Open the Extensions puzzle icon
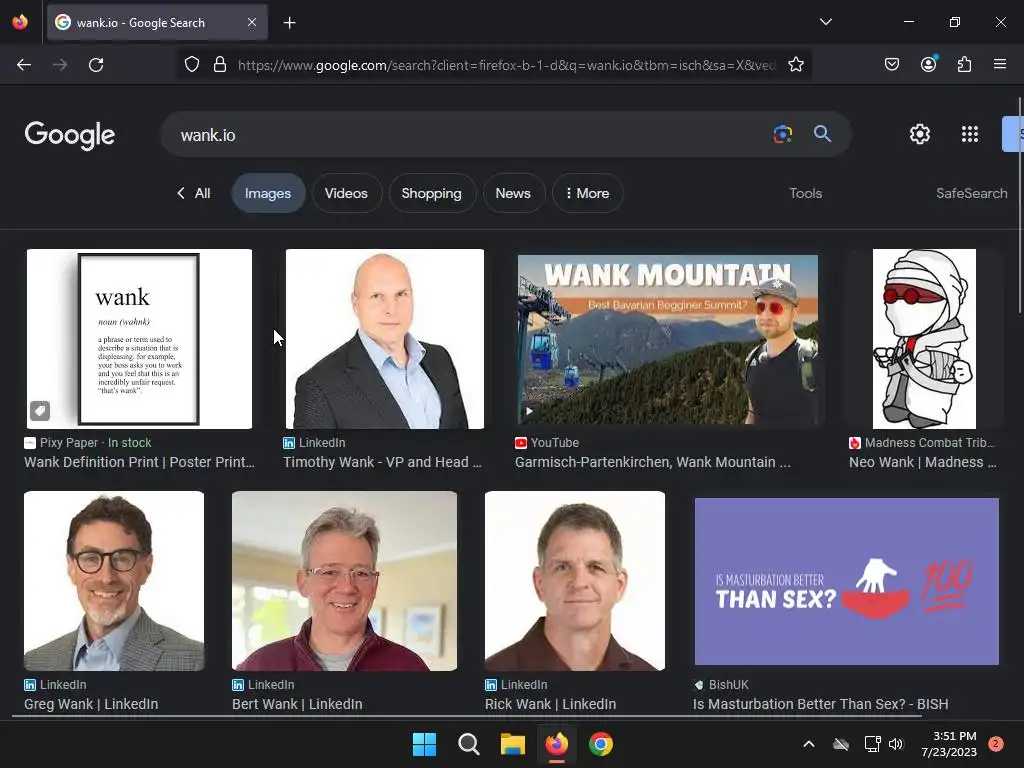Screen dimensions: 1024x768 [964, 64]
